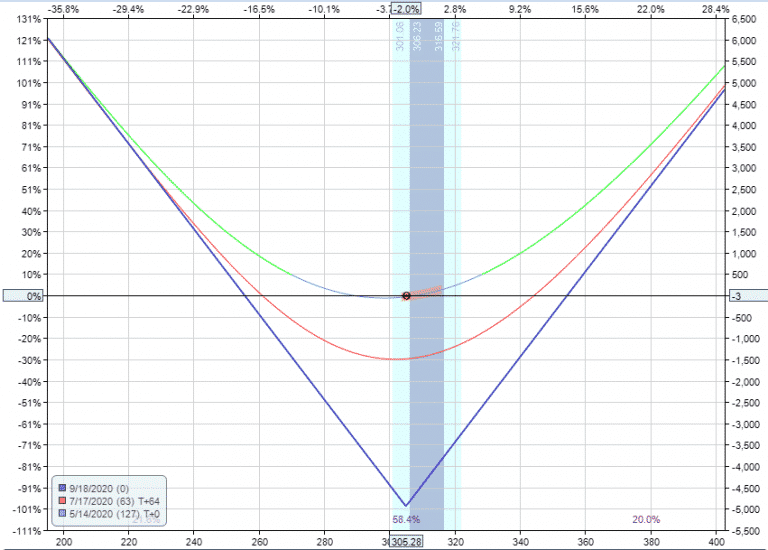Click the 5/14/2020 T+0 legend swatch
The image size is (768, 550).
point(61,514)
